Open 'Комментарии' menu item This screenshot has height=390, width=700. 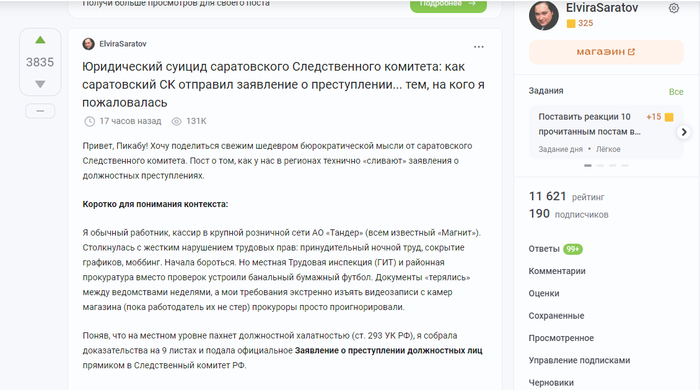pyautogui.click(x=557, y=271)
